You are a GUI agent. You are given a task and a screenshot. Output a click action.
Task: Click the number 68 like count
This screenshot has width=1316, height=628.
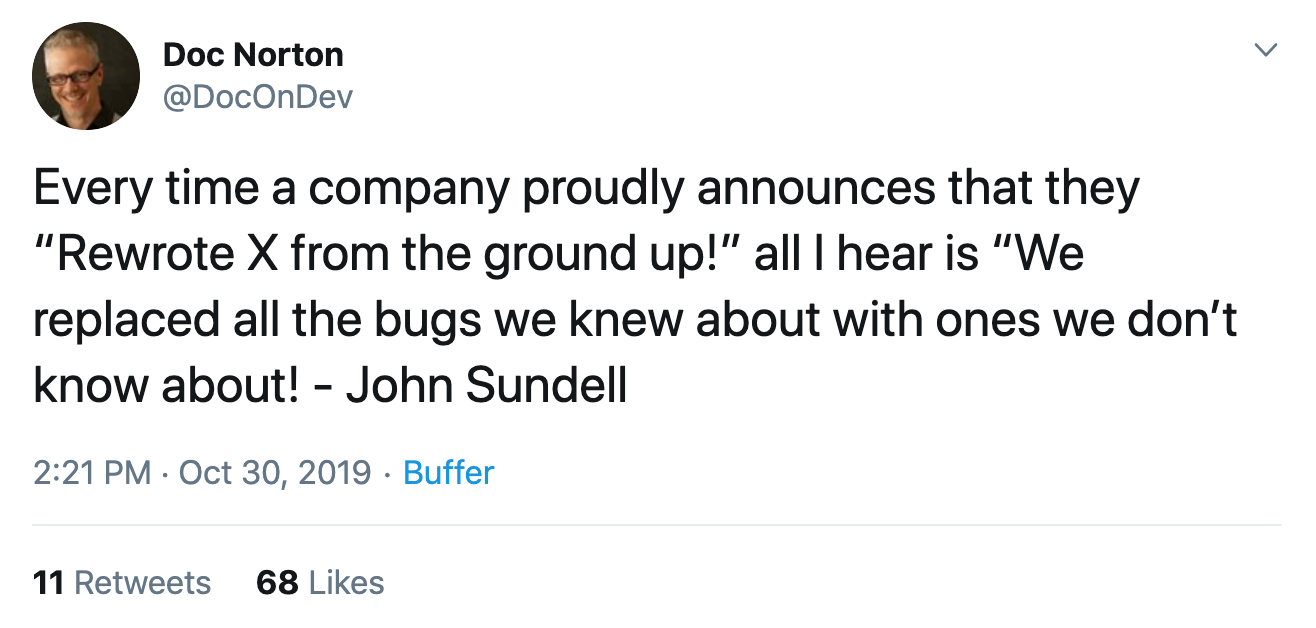[277, 582]
